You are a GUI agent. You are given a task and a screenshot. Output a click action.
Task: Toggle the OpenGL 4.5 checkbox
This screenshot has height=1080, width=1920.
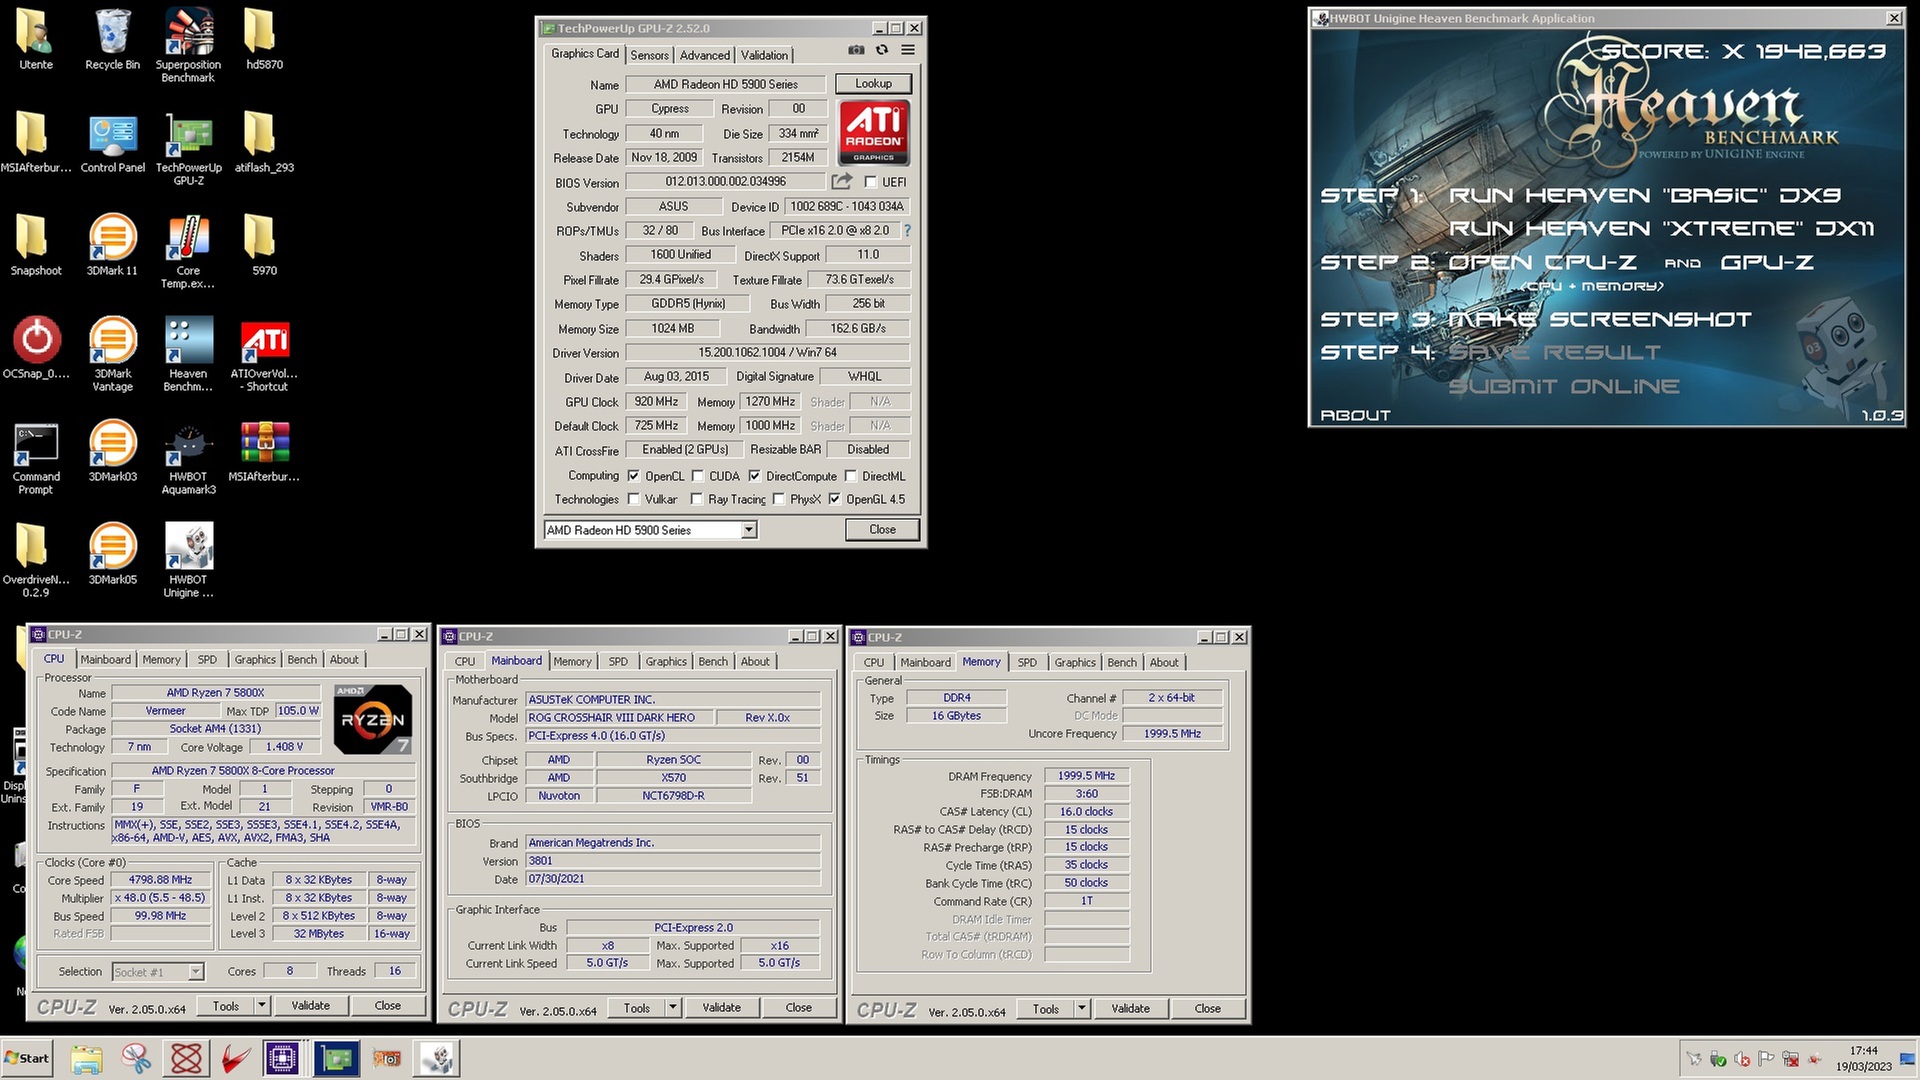pos(835,499)
